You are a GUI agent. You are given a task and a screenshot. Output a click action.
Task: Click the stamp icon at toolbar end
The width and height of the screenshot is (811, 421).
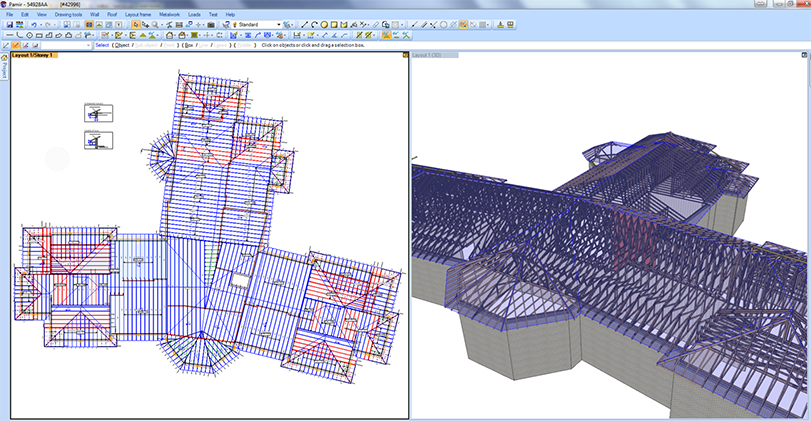point(501,24)
